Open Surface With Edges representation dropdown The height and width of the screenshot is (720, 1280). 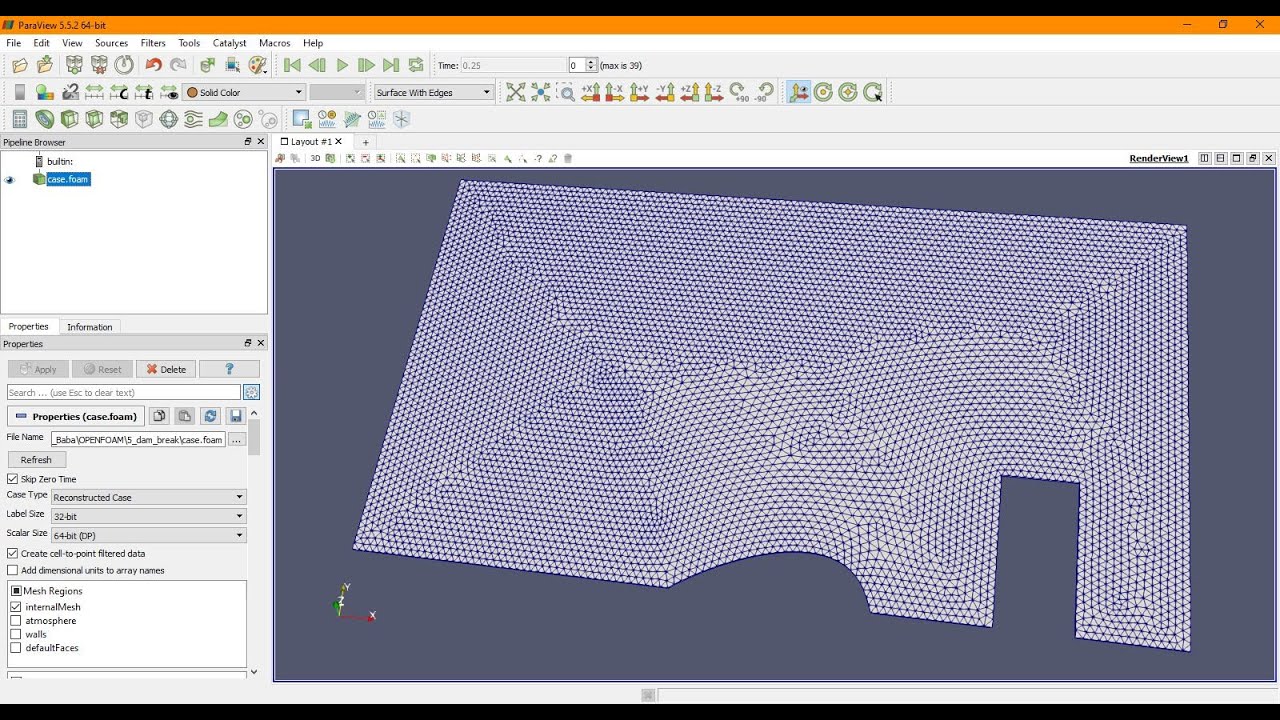[434, 92]
